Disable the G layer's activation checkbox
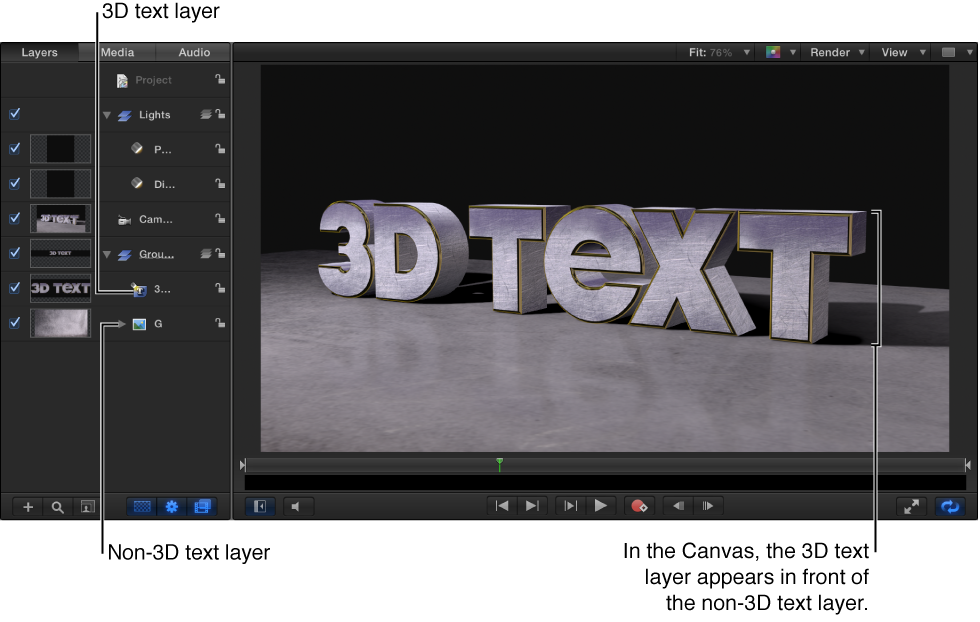Image resolution: width=980 pixels, height=622 pixels. point(14,323)
